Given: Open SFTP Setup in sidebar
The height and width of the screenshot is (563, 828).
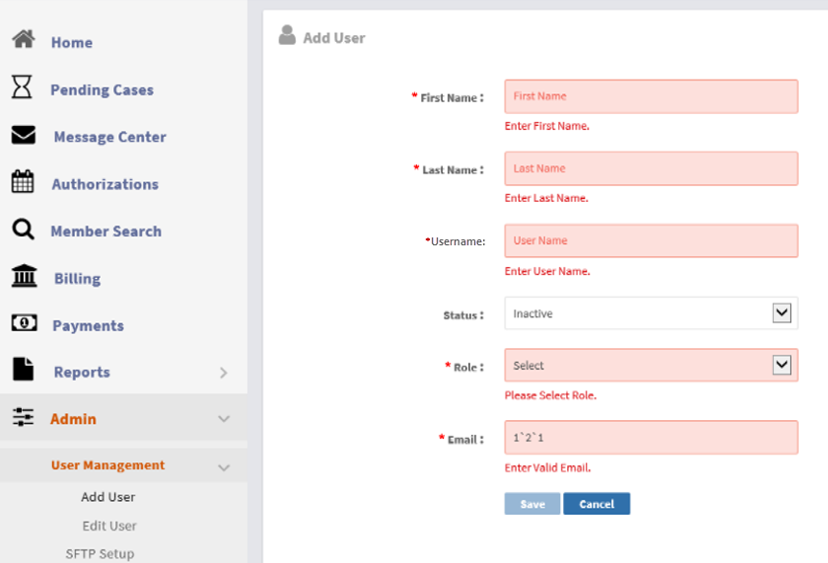Looking at the screenshot, I should (x=100, y=554).
